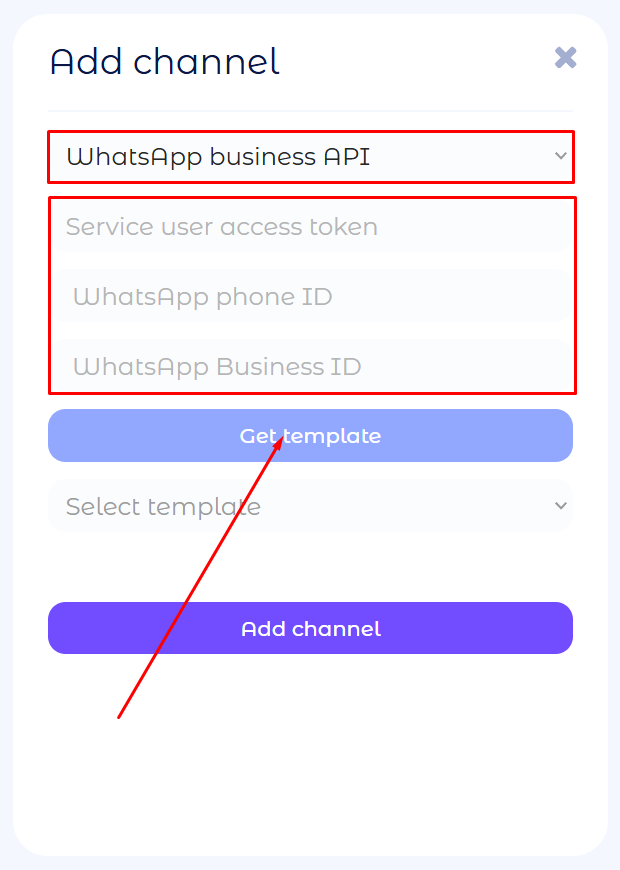Click the chevron on channel type selector
This screenshot has width=620, height=870.
(x=560, y=156)
